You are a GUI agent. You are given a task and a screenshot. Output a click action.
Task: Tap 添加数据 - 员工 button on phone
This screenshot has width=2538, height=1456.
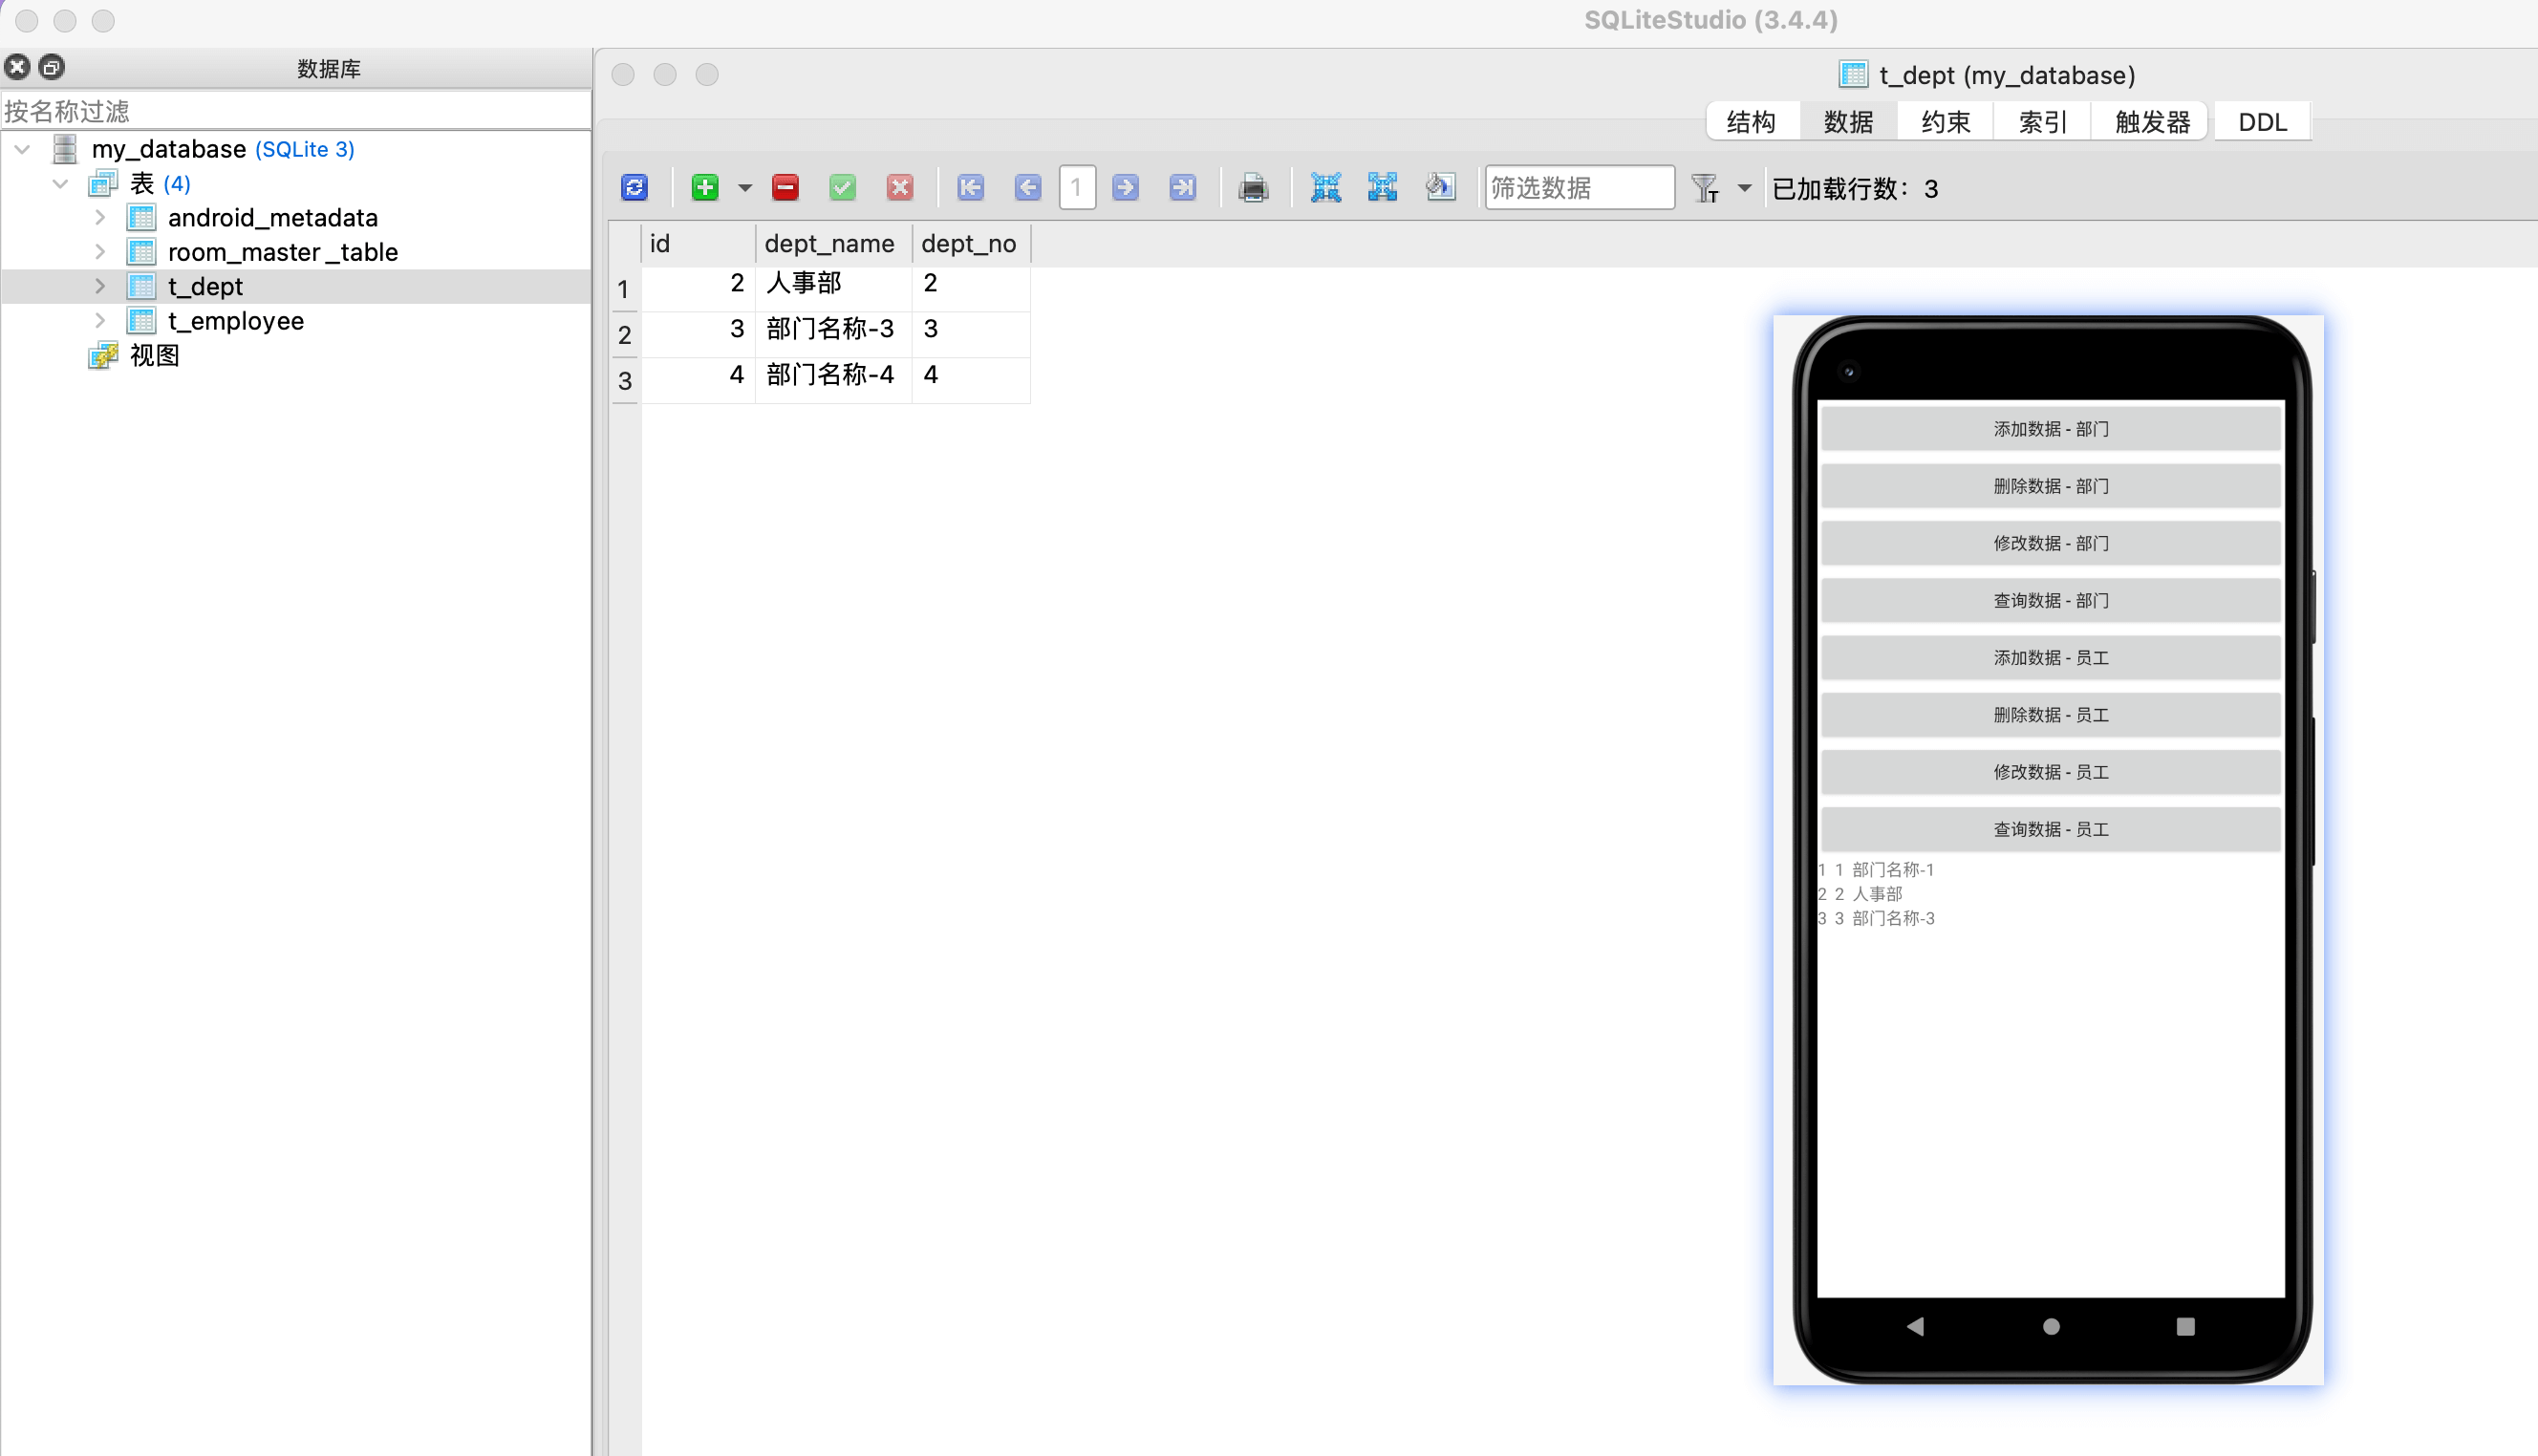click(2050, 658)
